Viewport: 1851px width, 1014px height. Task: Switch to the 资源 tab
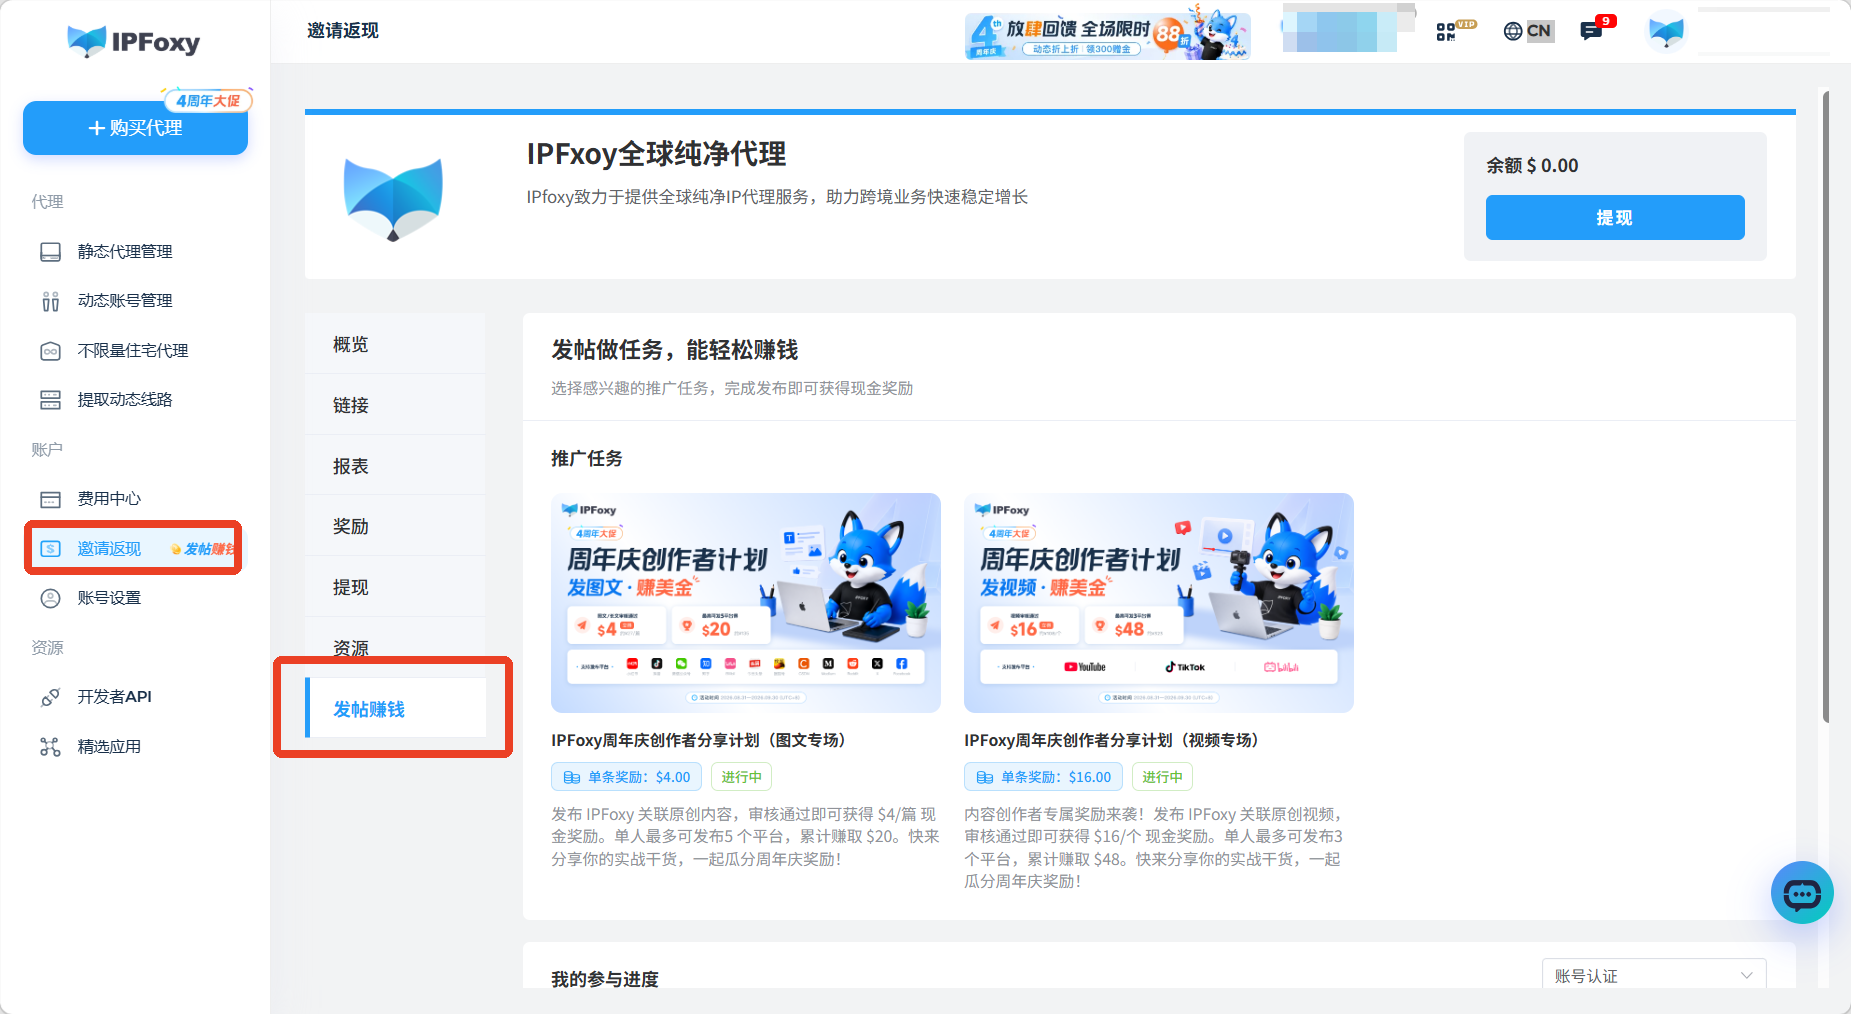[395, 647]
